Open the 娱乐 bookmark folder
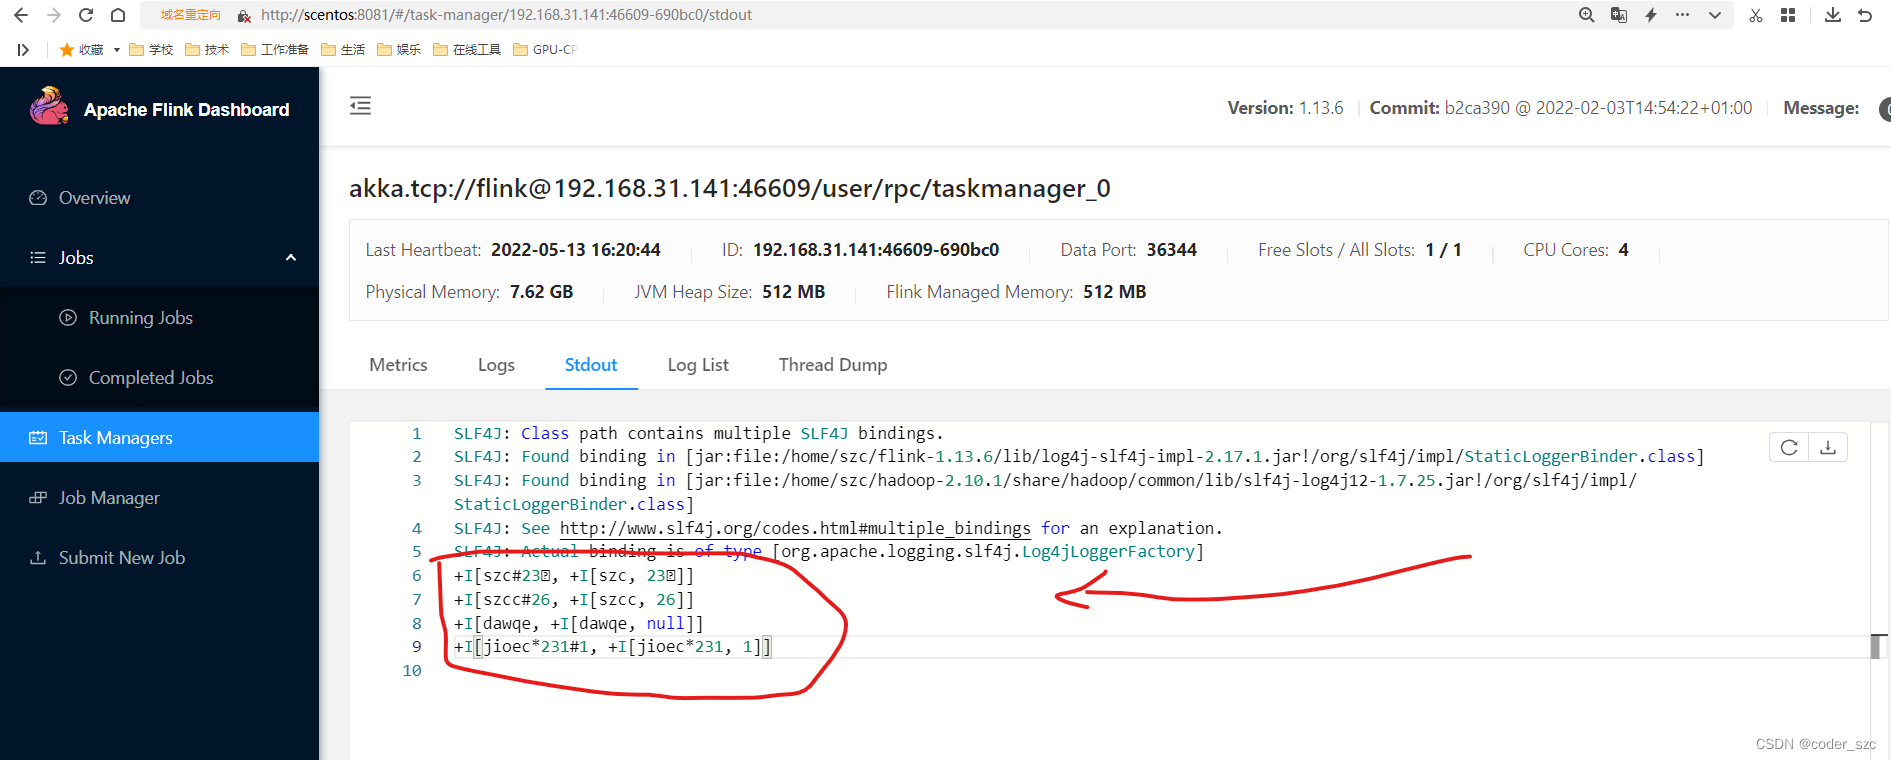The image size is (1891, 760). [x=399, y=50]
